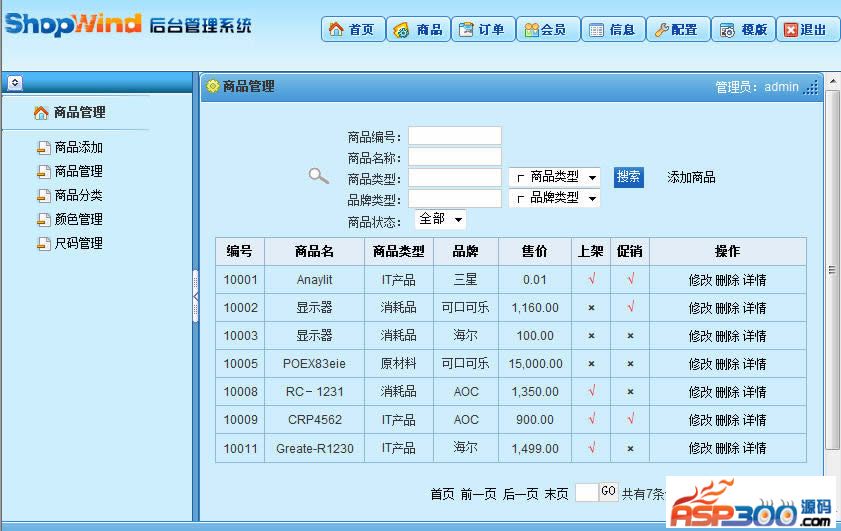Toggle 上架 checkmark for product 10001
This screenshot has height=531, width=841.
click(591, 280)
